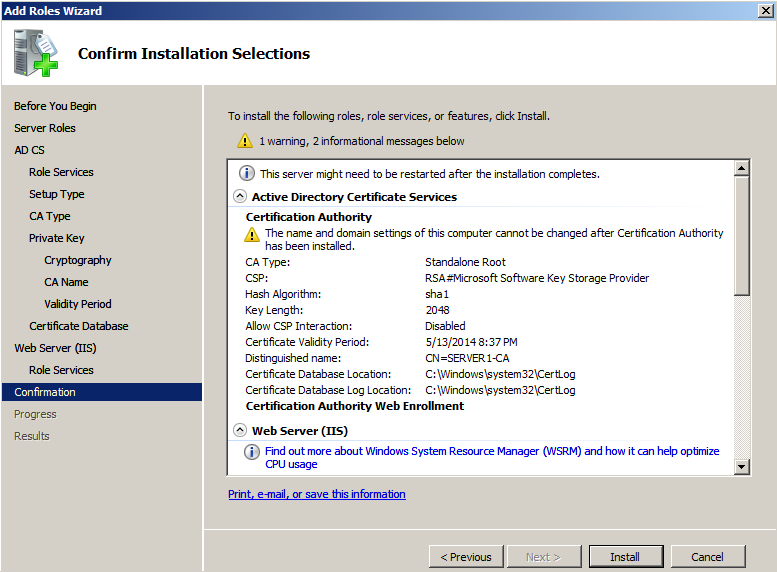This screenshot has height=572, width=777.
Task: Select the Certificate Database step
Action: (79, 326)
